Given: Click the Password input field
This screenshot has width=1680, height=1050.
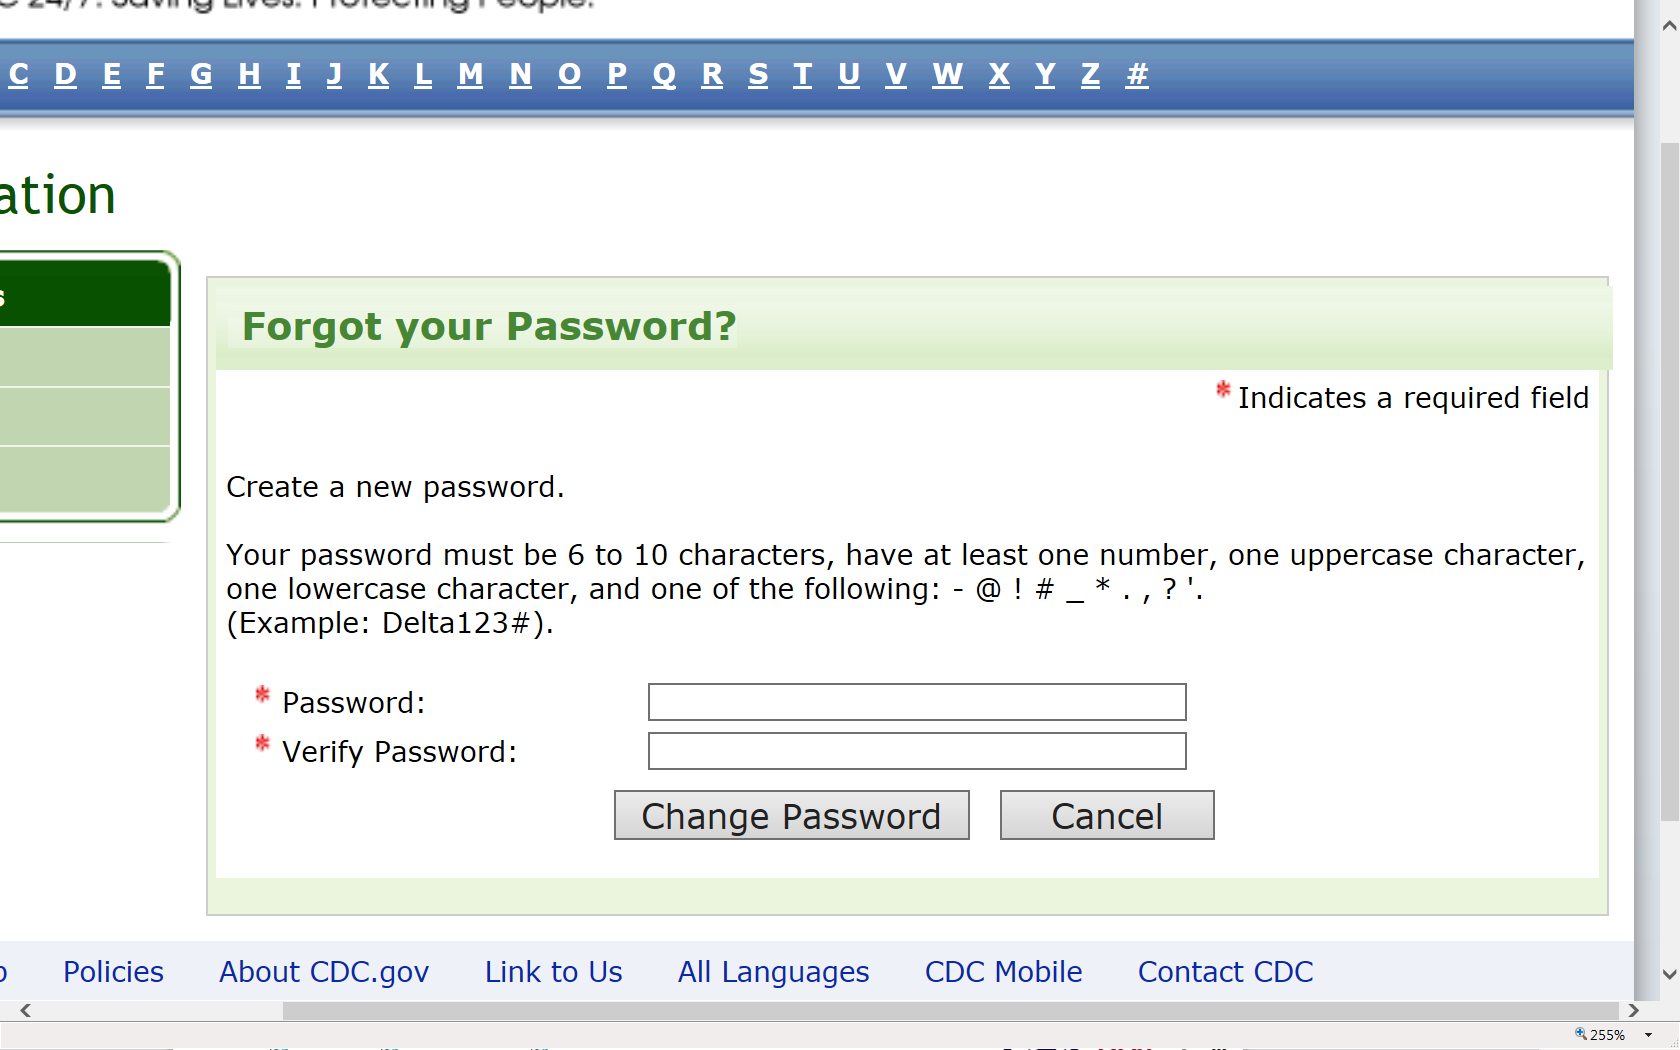Looking at the screenshot, I should tap(916, 702).
